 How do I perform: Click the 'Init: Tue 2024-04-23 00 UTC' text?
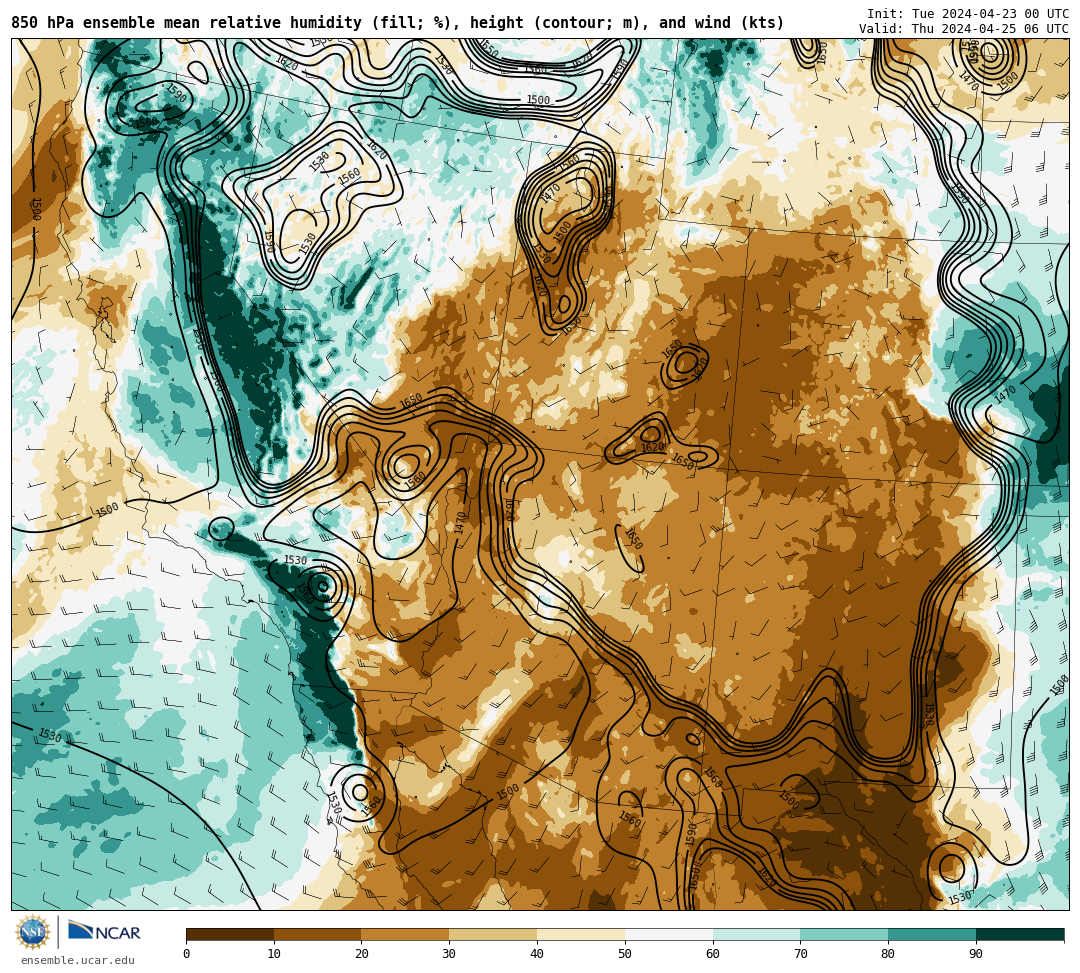pos(968,14)
